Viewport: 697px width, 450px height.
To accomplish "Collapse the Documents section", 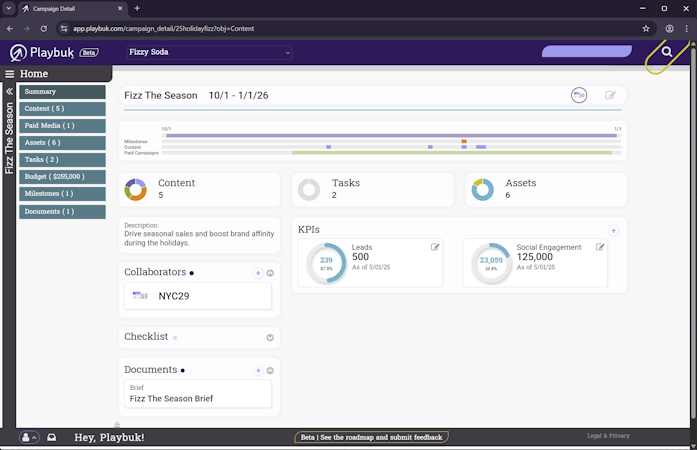I will click(270, 370).
